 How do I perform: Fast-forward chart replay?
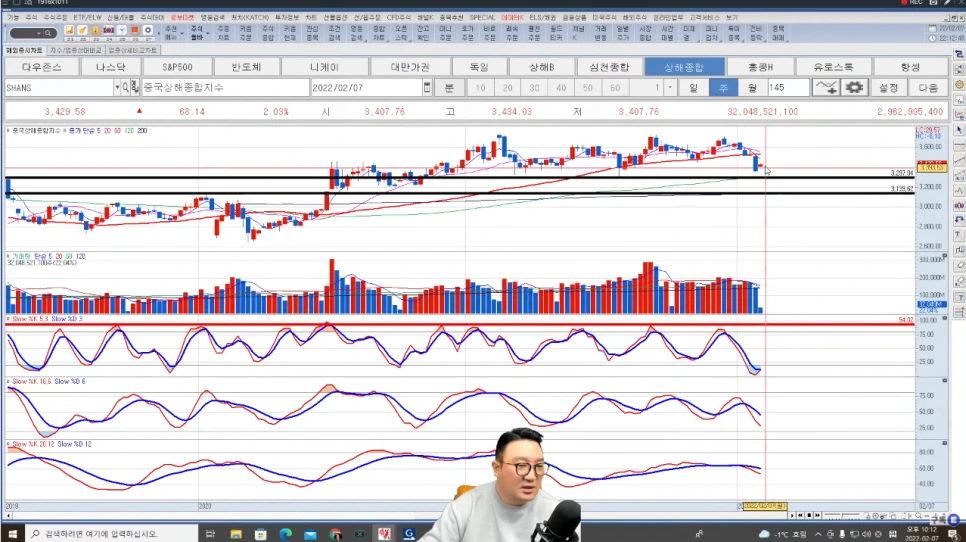(x=818, y=516)
